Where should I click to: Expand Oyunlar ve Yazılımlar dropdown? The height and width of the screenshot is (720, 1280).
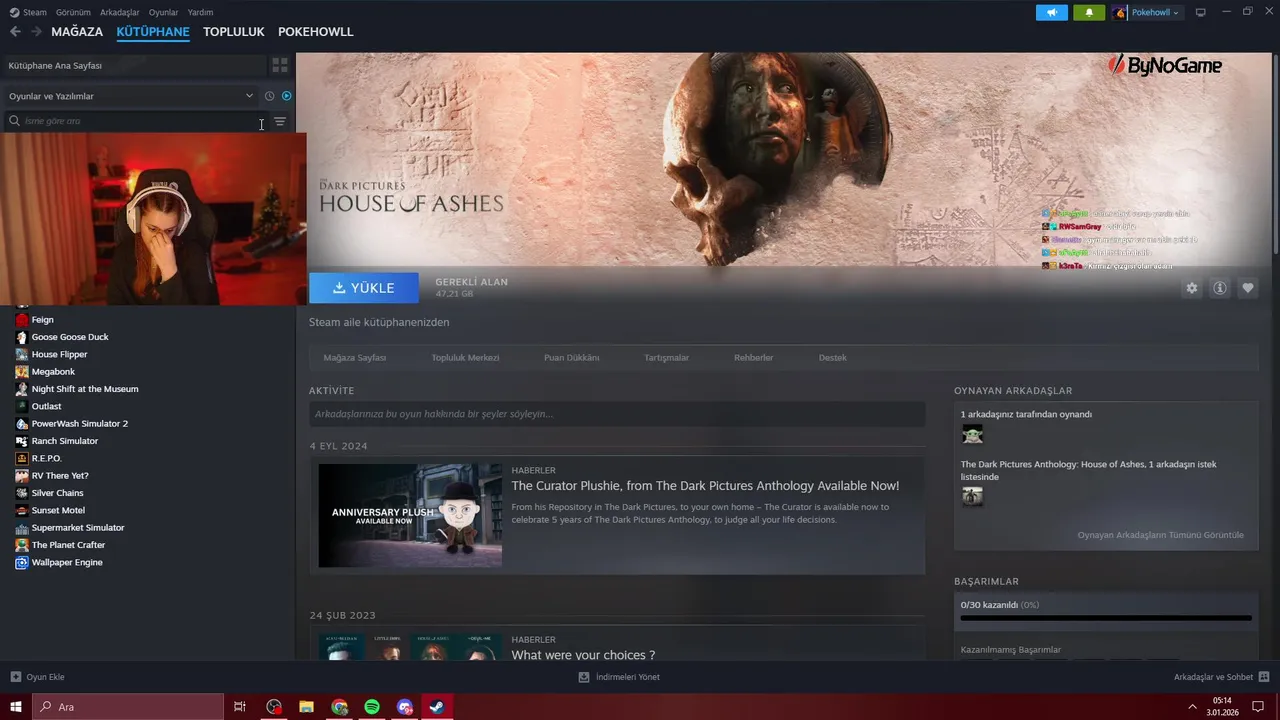click(x=130, y=96)
